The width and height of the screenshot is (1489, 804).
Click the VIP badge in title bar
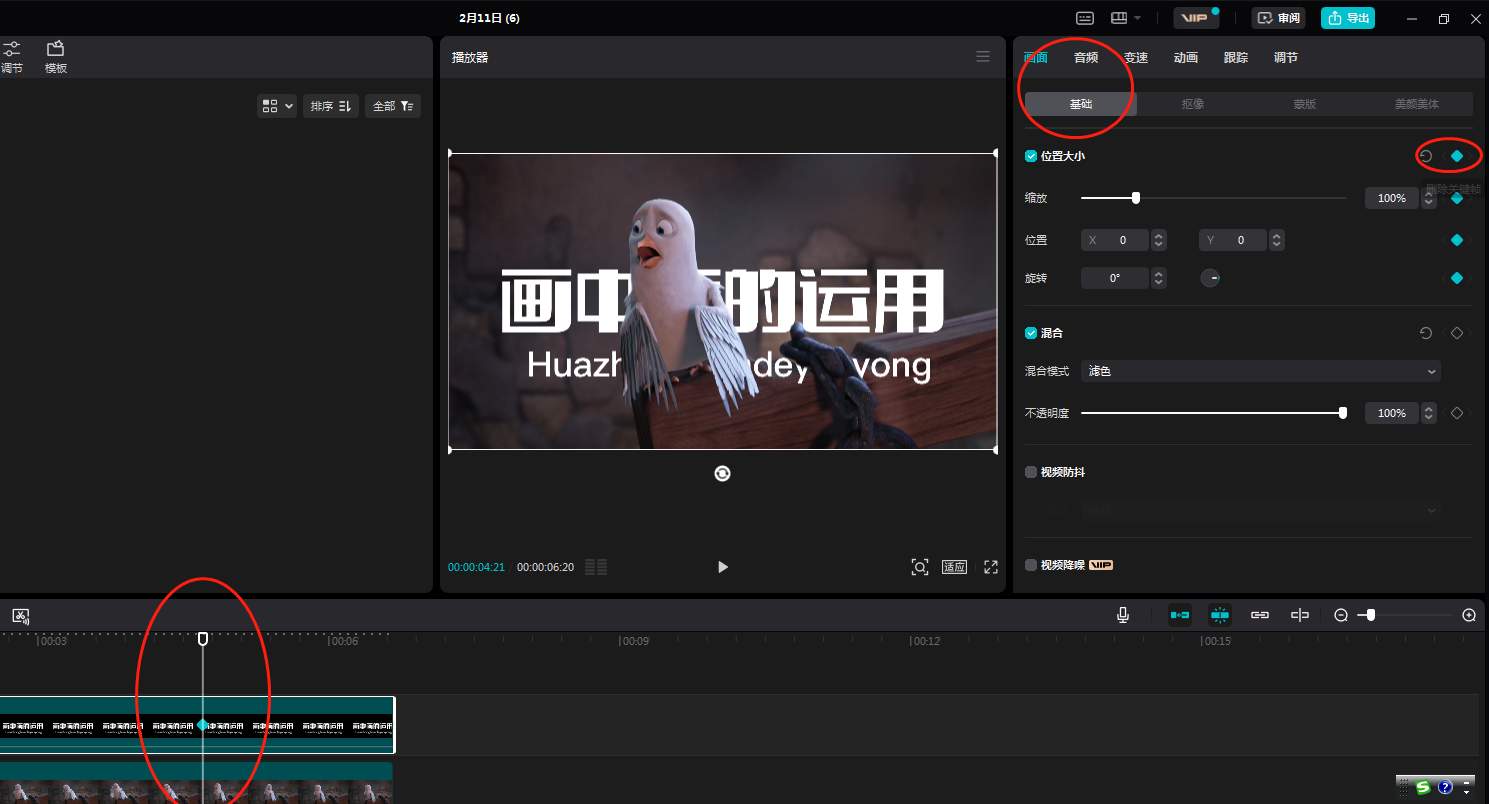[1195, 18]
